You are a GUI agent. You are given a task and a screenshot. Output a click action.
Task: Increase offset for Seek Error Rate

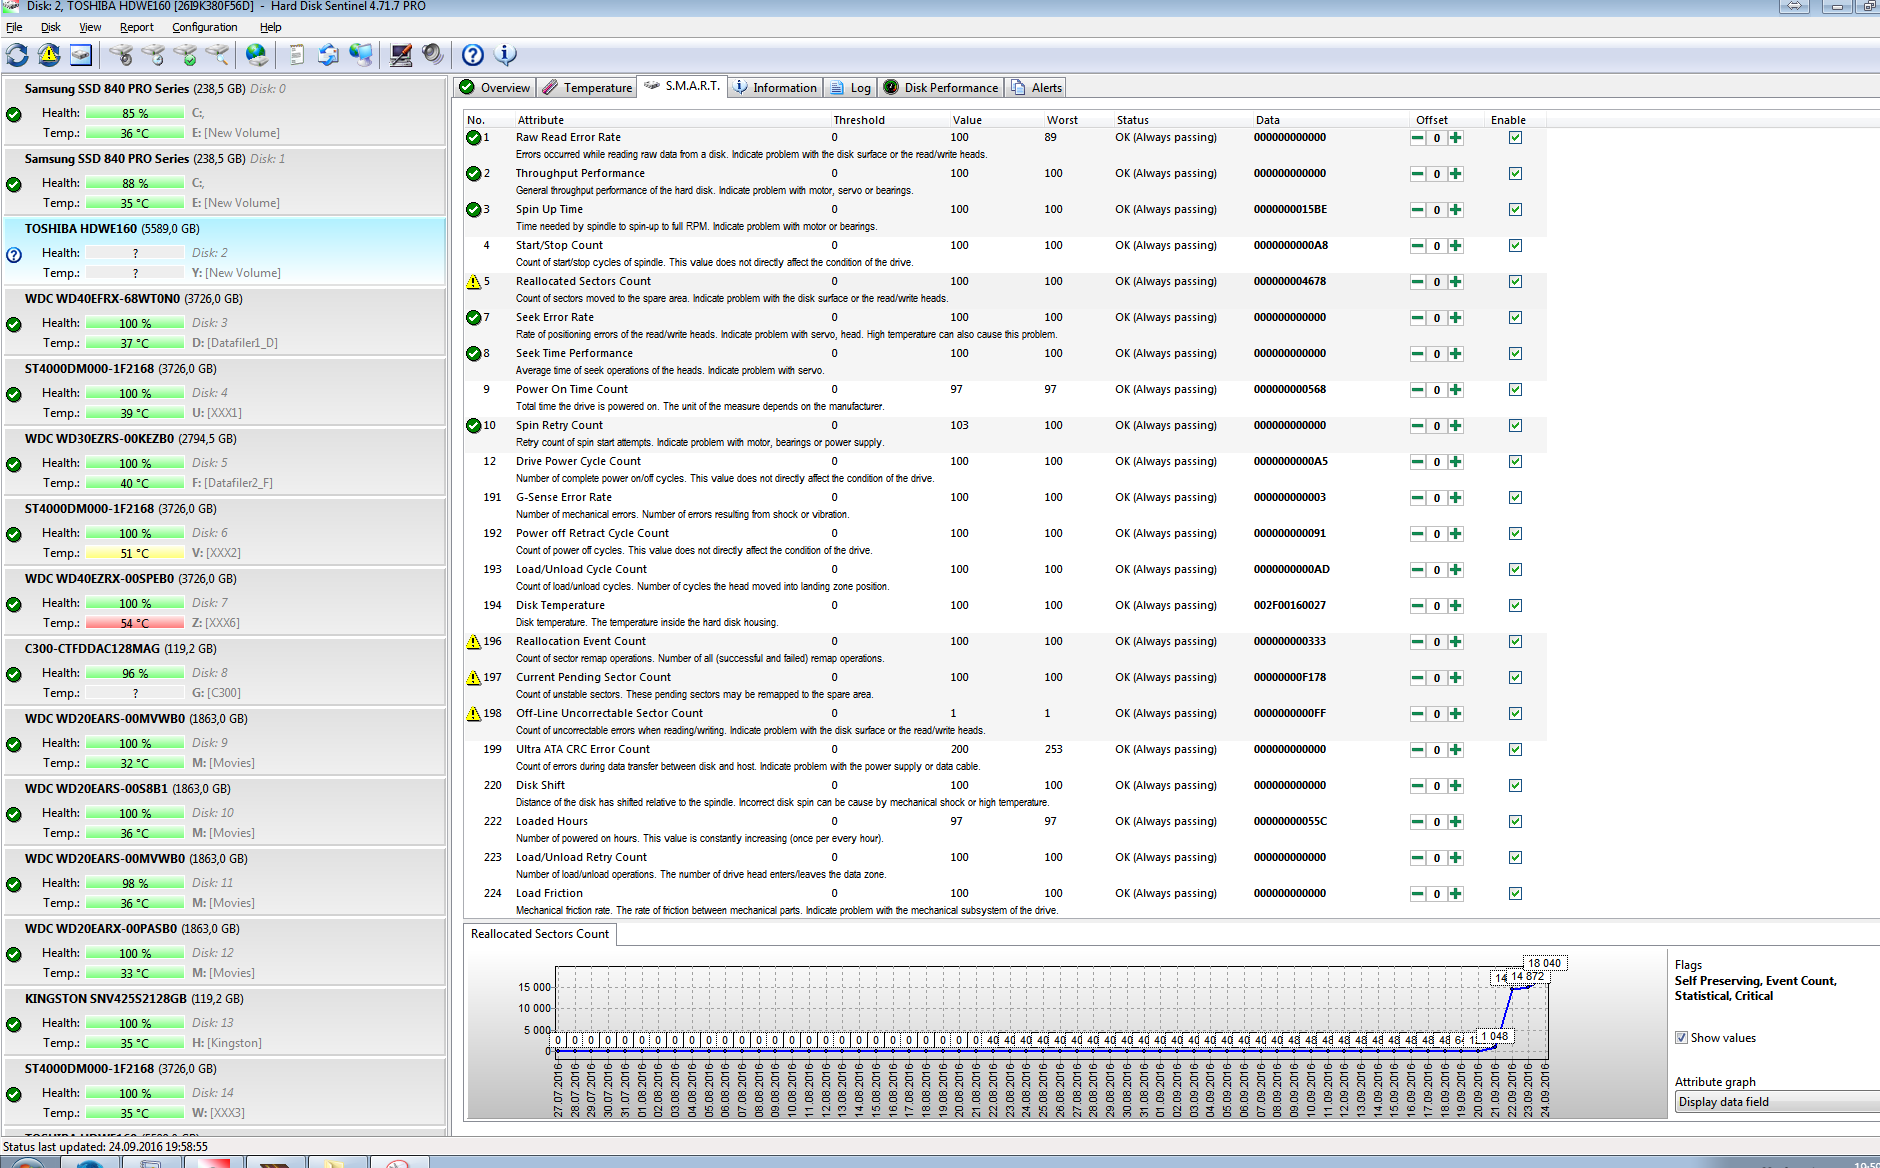click(1456, 318)
